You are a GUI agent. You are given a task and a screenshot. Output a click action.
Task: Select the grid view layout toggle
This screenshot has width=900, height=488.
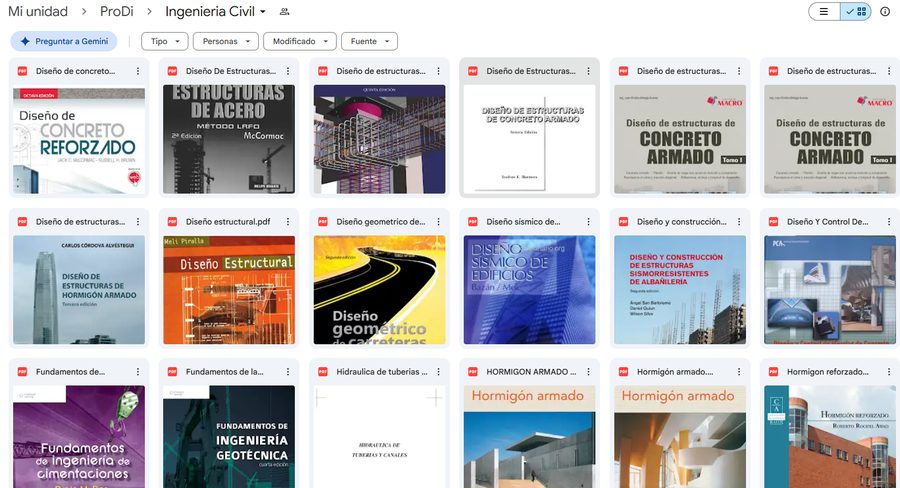(x=856, y=11)
